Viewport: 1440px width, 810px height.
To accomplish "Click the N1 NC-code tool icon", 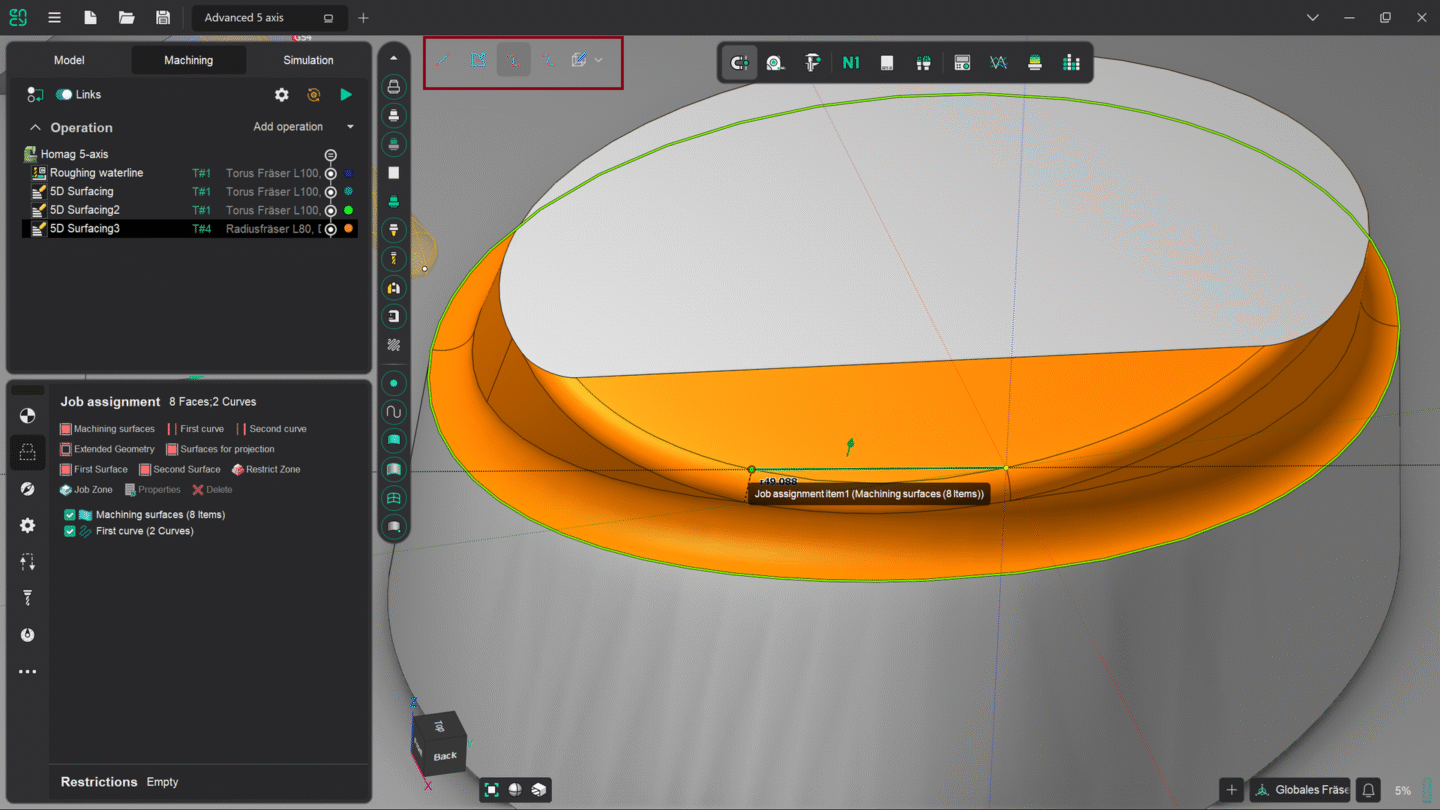I will coord(849,62).
